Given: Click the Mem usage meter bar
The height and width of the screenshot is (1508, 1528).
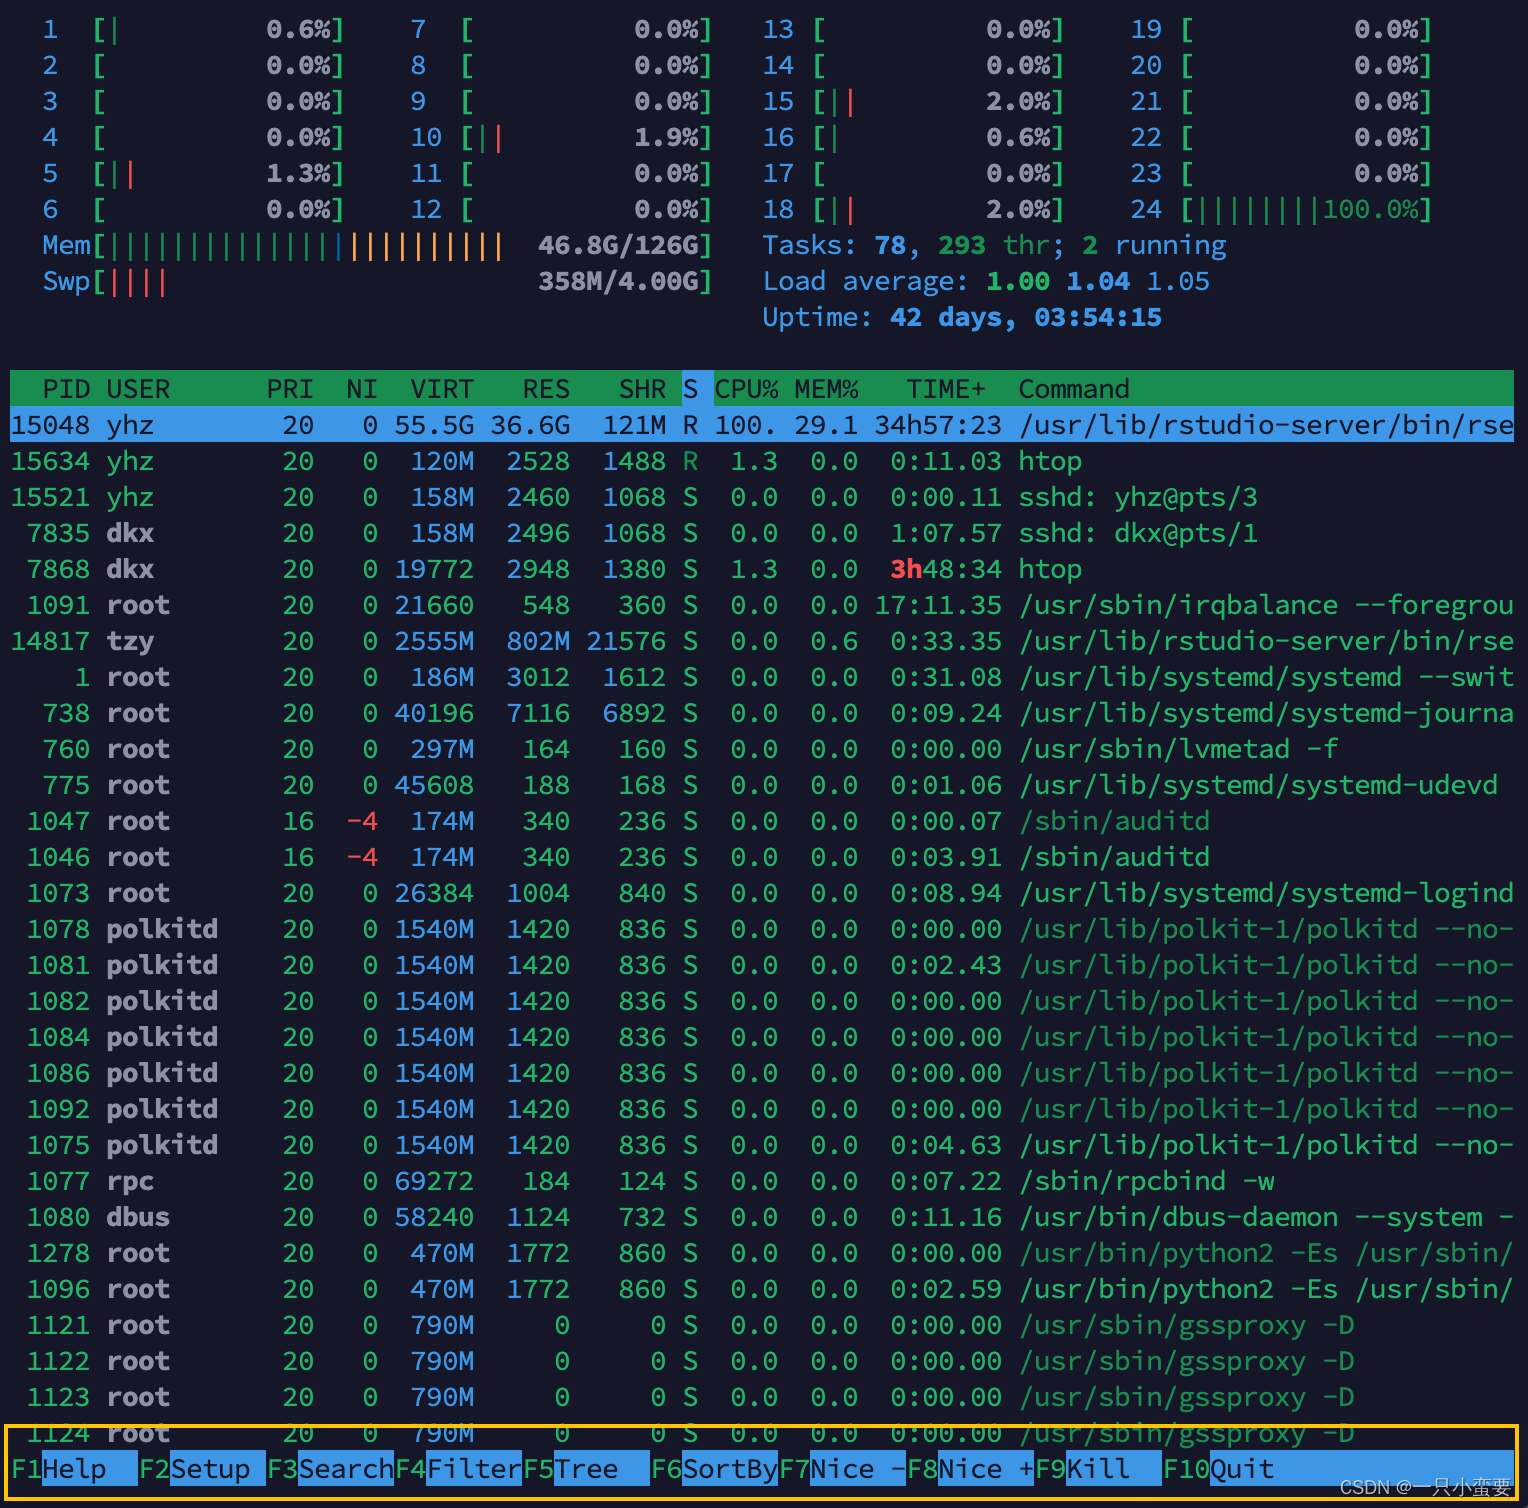Looking at the screenshot, I should [378, 246].
